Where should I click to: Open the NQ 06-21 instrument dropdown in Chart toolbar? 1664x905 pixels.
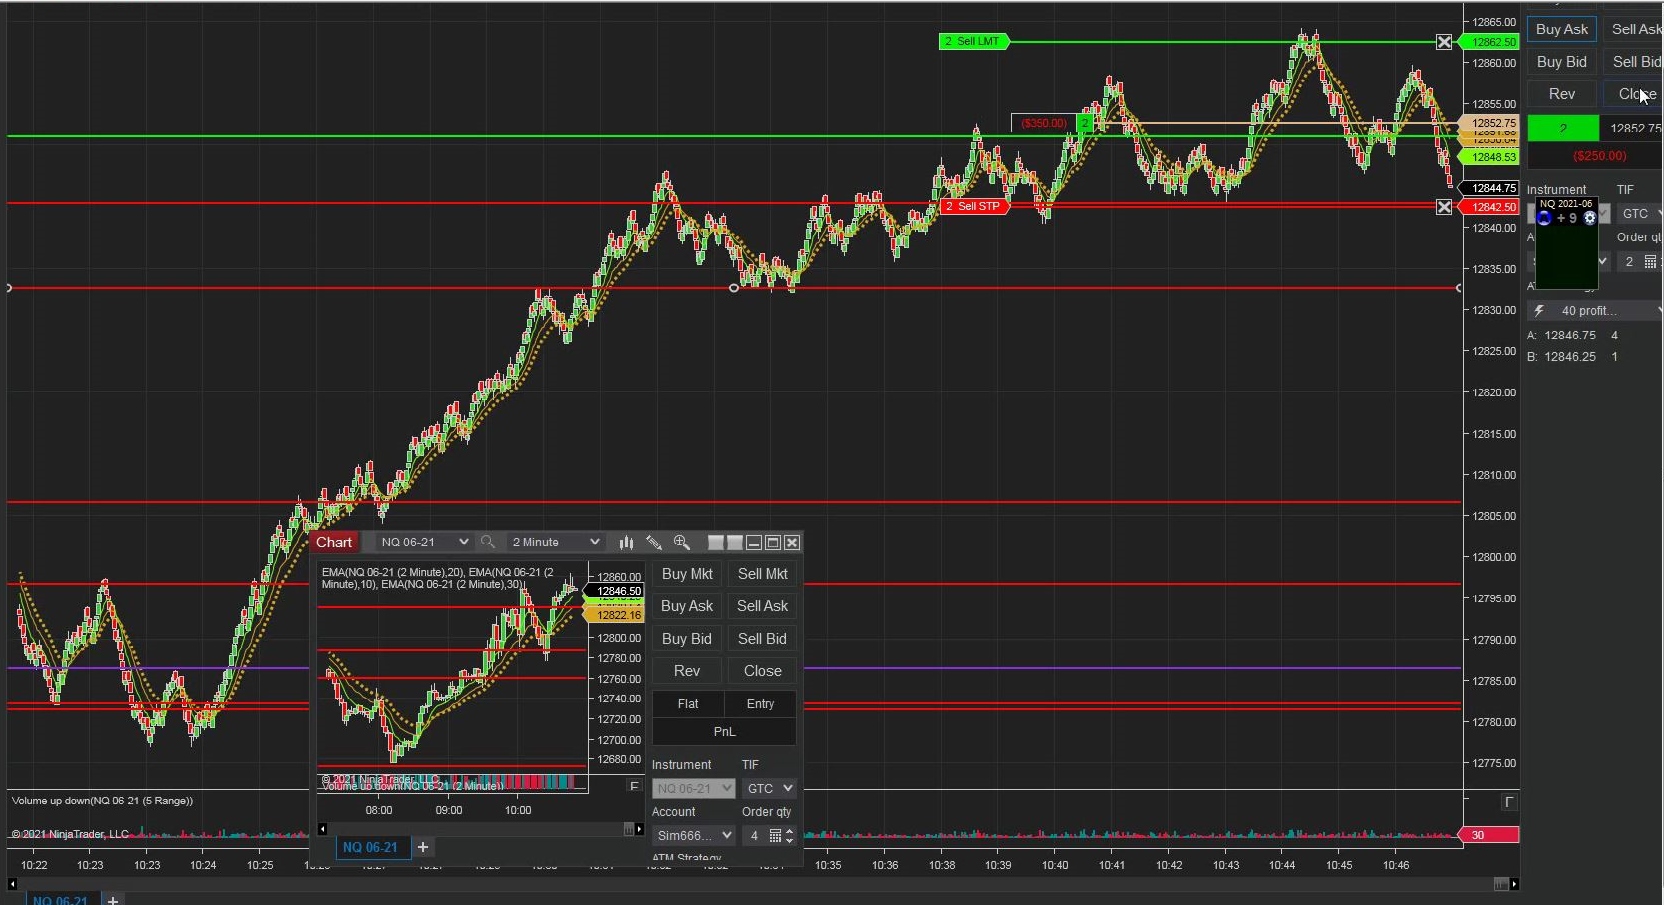tap(424, 542)
